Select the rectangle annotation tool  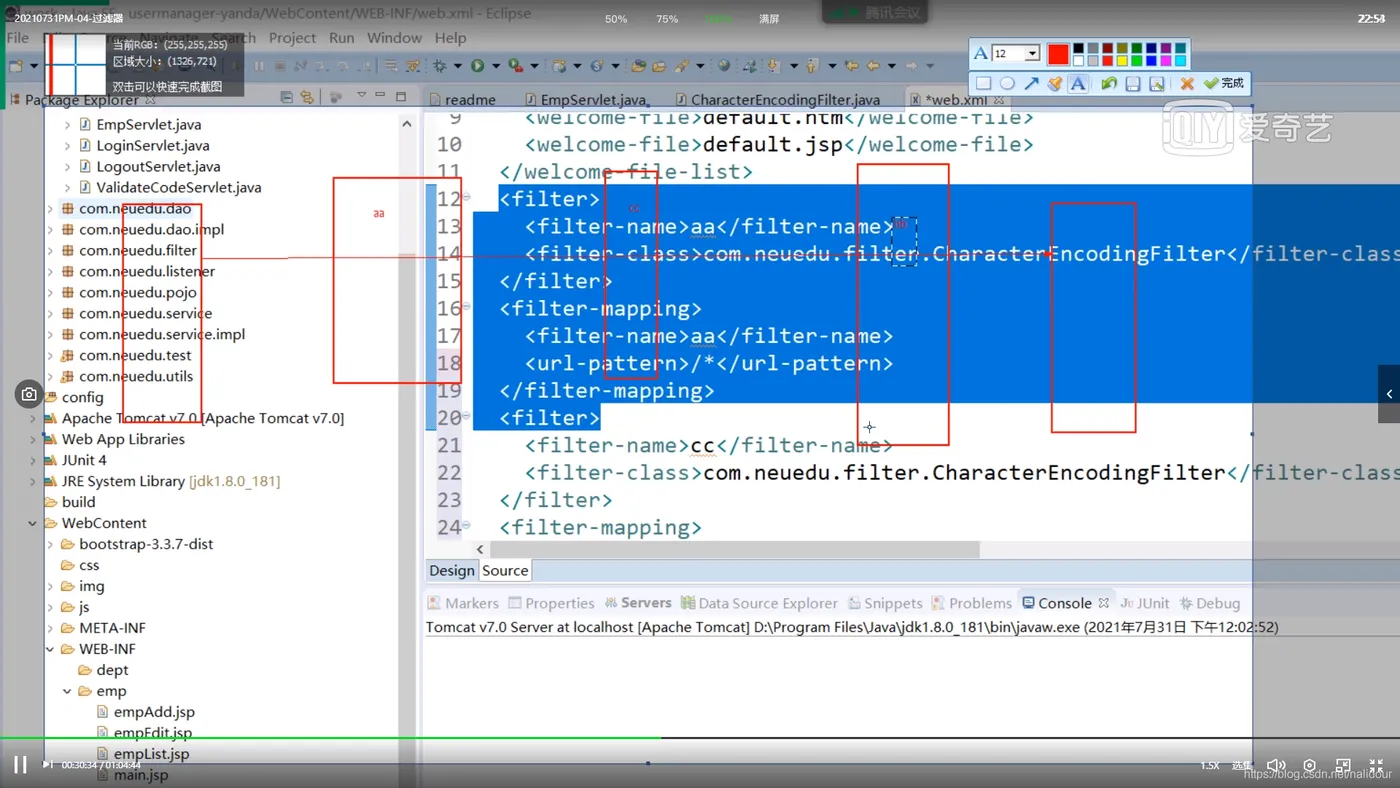pos(983,84)
